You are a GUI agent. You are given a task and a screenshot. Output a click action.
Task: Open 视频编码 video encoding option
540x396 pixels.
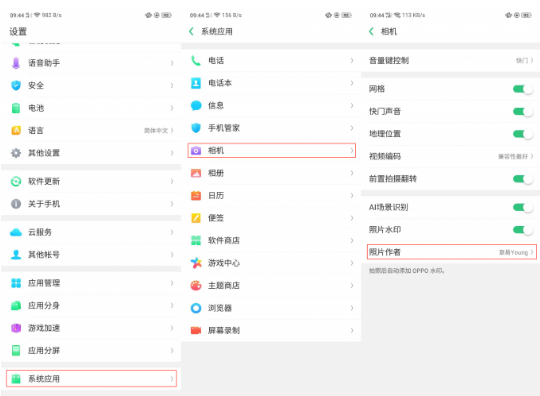tap(450, 156)
